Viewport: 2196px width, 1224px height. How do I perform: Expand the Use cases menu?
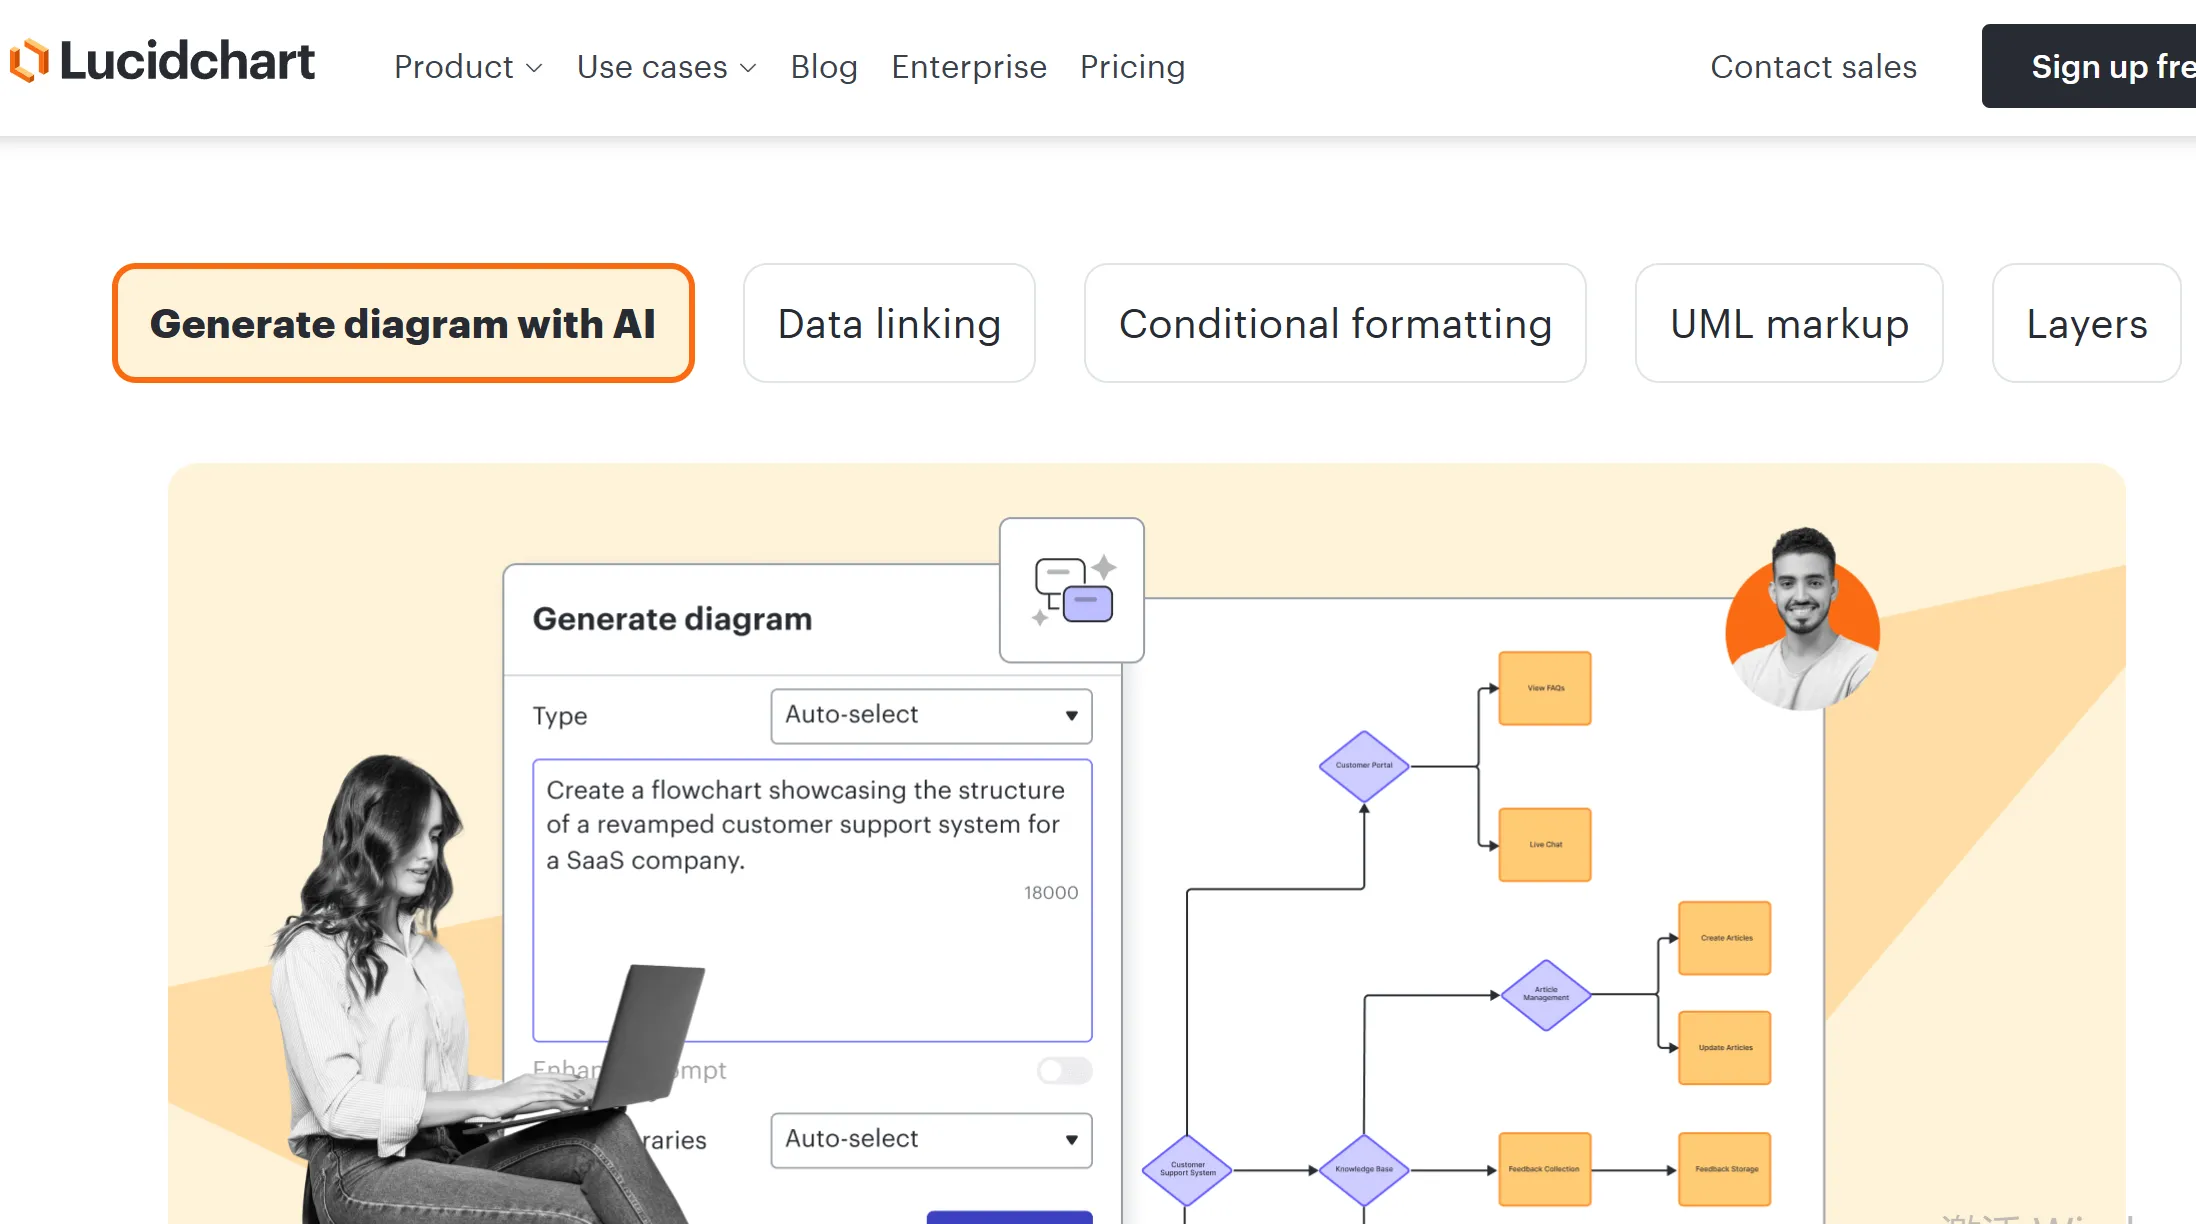666,67
